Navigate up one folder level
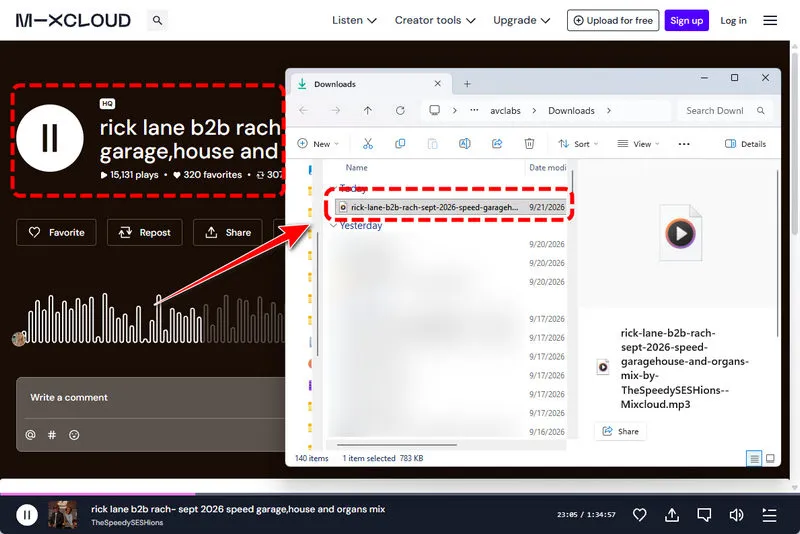 click(x=367, y=110)
